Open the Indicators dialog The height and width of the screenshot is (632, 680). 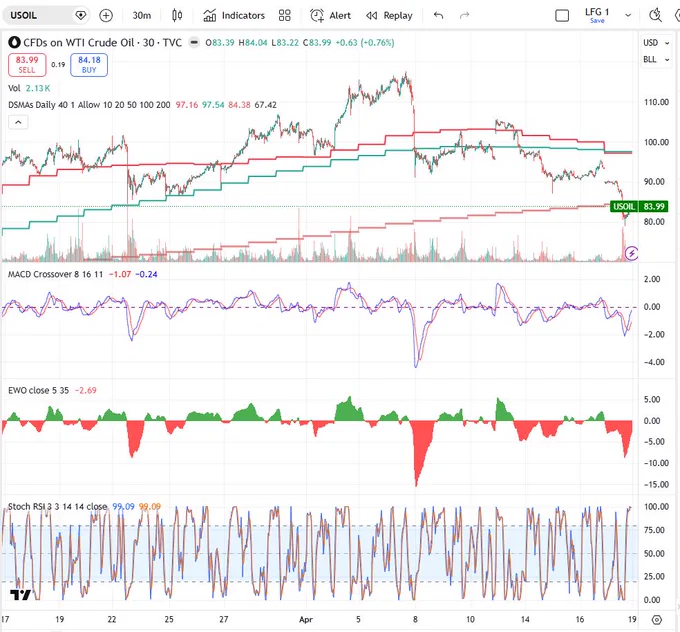pos(234,16)
